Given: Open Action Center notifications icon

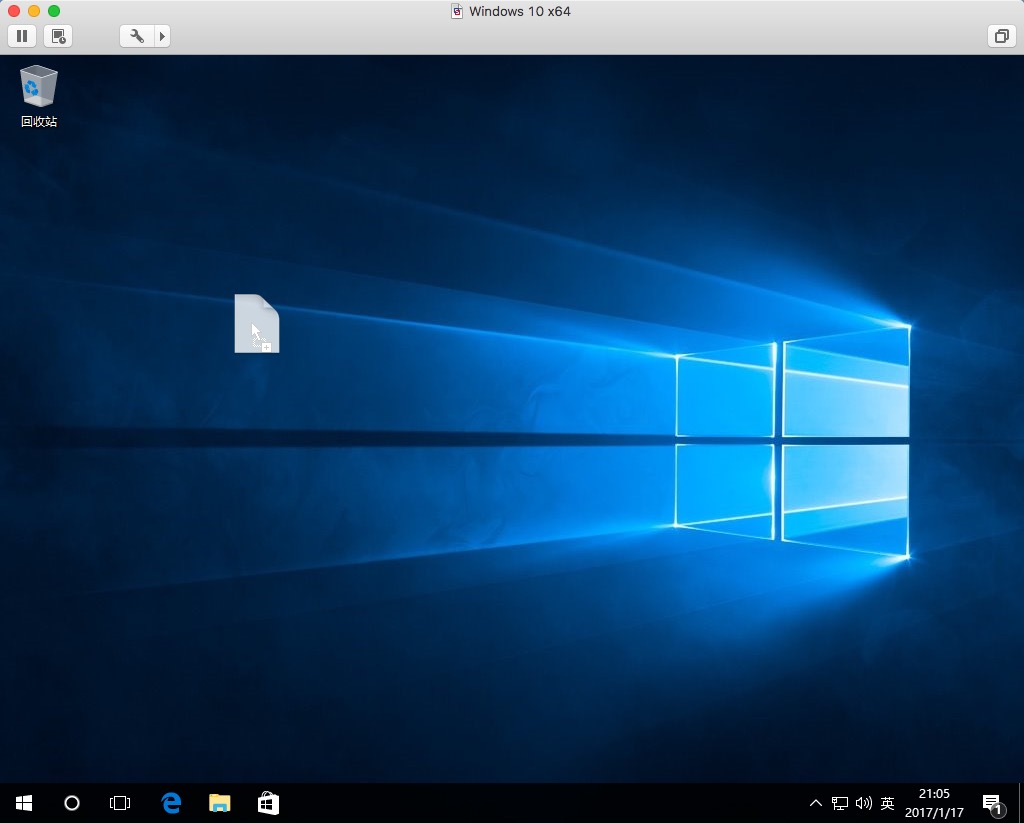Looking at the screenshot, I should tap(992, 803).
